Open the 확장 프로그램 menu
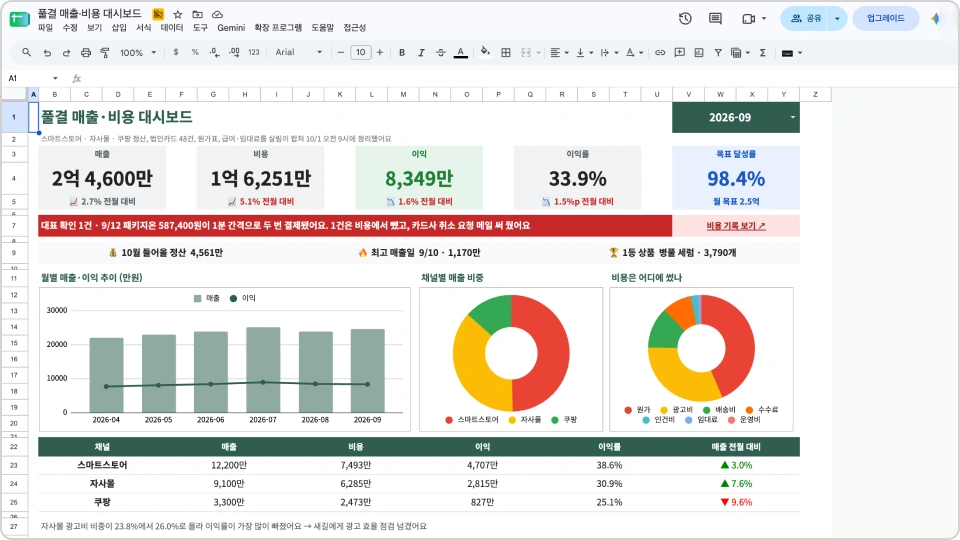Viewport: 960px width, 540px height. click(x=278, y=28)
